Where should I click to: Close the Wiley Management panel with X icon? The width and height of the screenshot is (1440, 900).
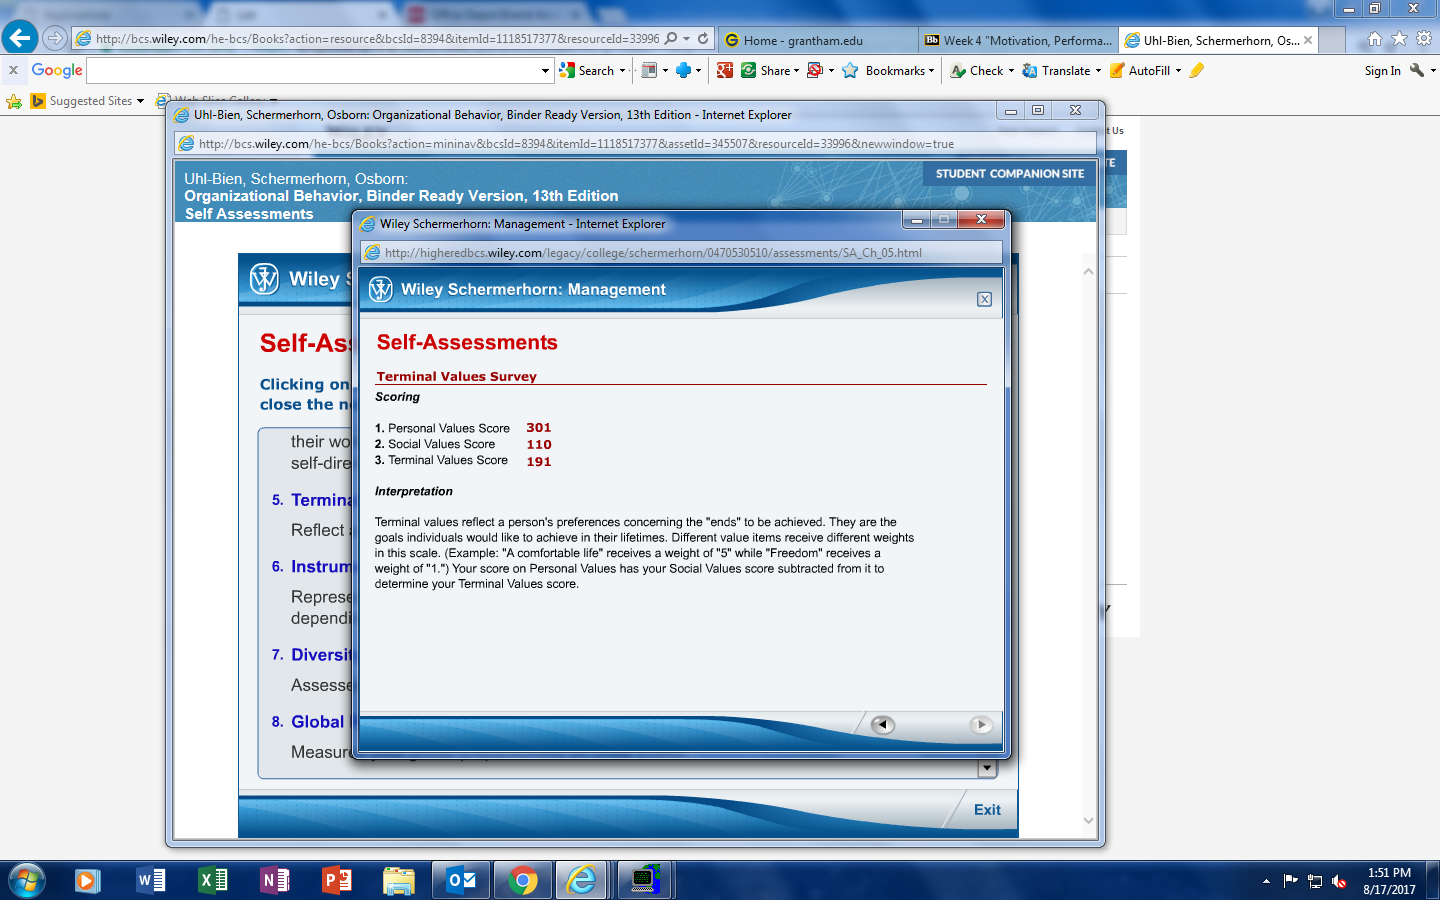[984, 300]
